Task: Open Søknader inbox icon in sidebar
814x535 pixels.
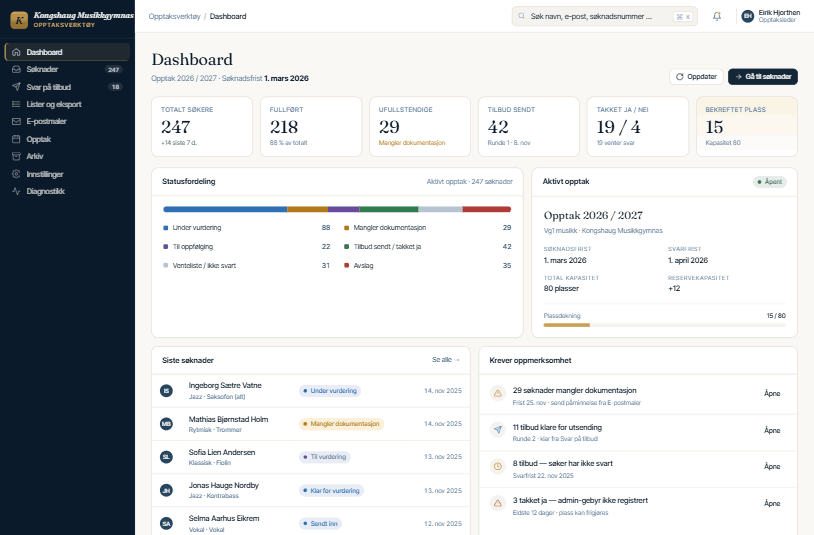Action: [16, 69]
